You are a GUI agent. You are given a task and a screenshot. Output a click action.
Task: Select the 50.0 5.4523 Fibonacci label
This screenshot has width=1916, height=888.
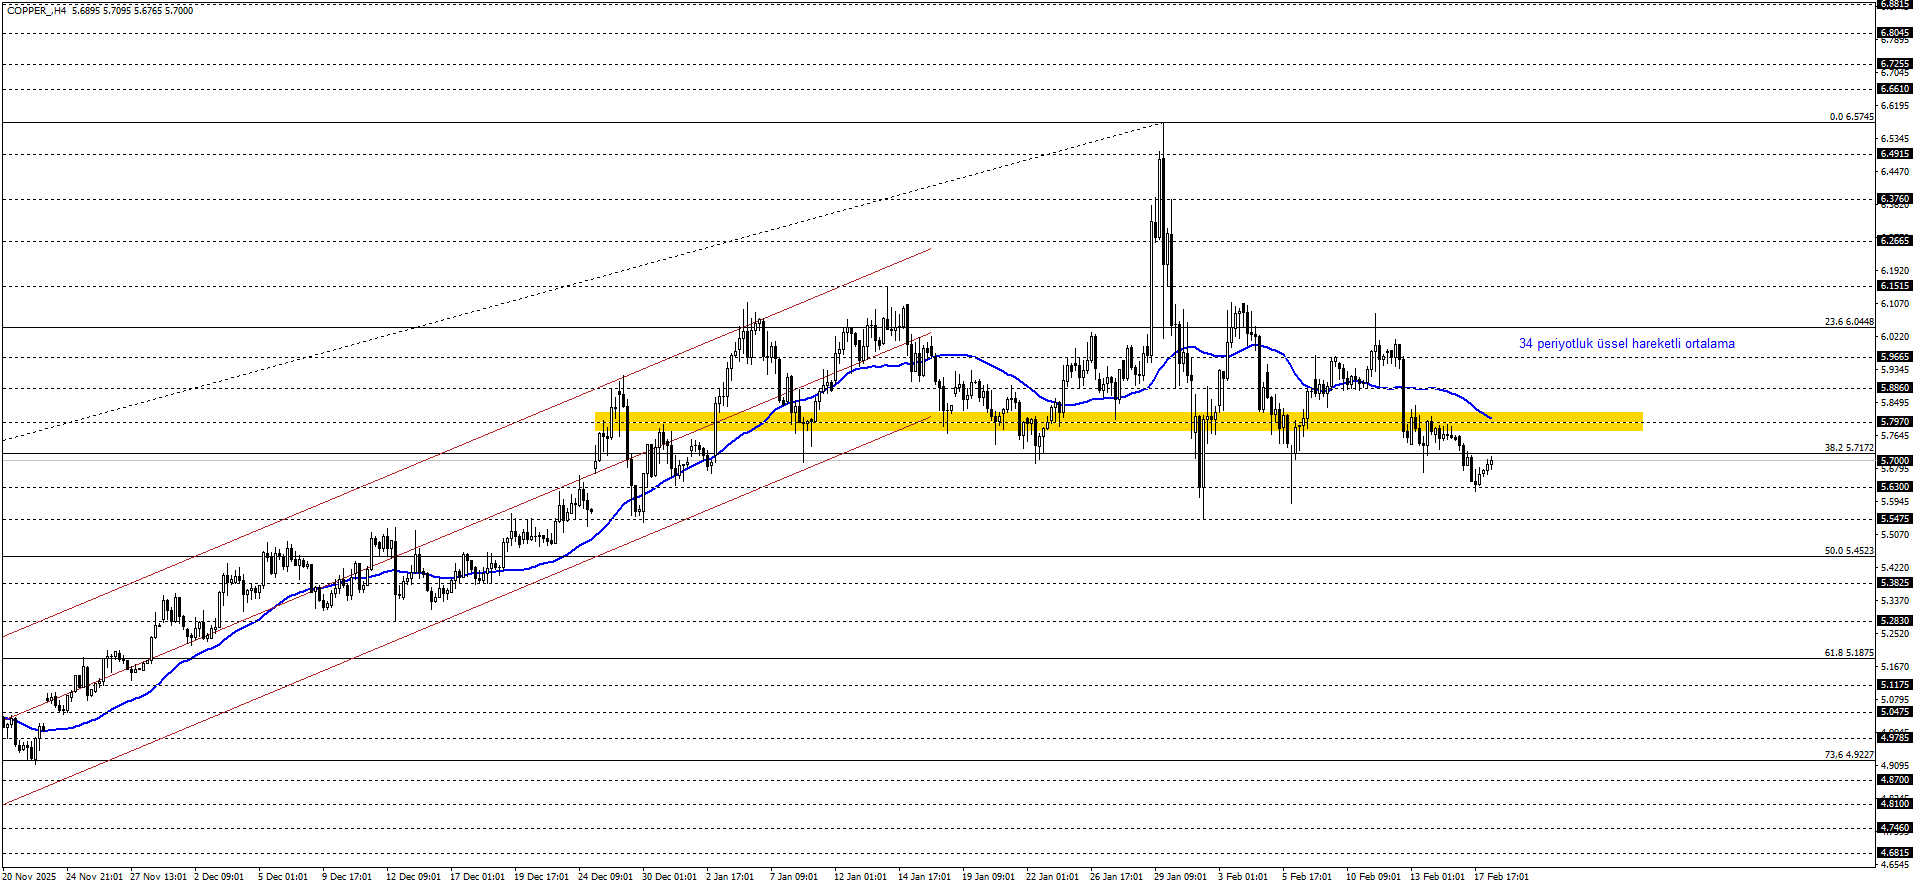click(x=1849, y=551)
